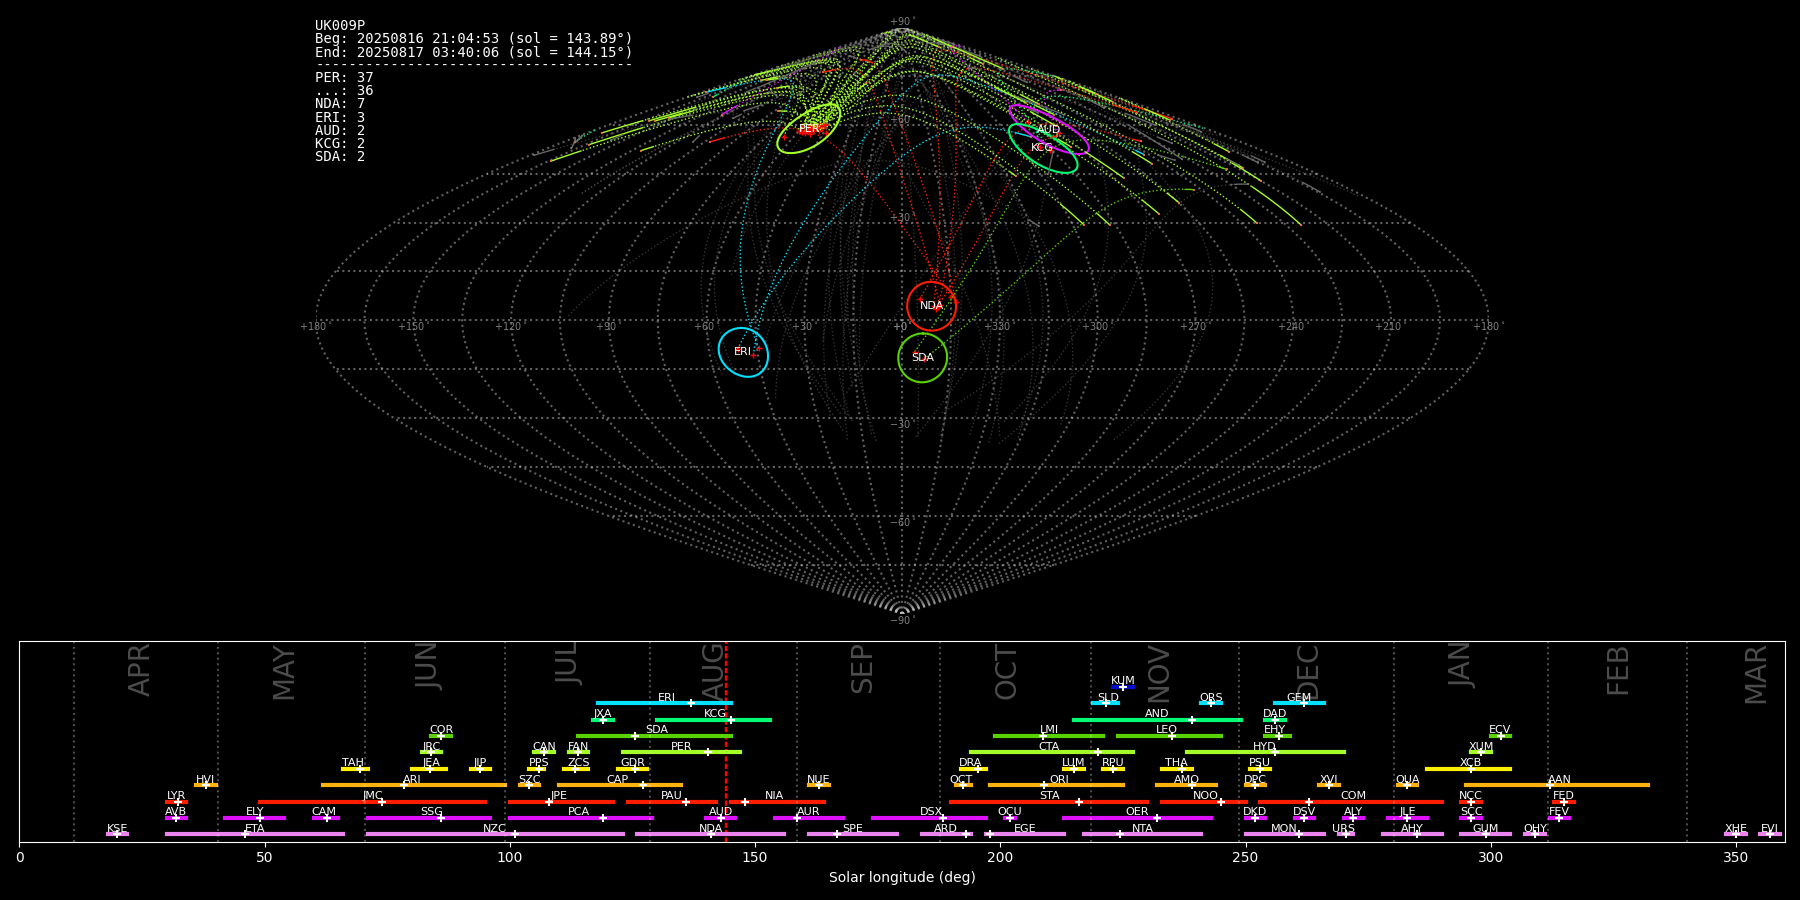Screen dimensions: 1800x900
Task: Click the NDA bar in timeline chart
Action: tap(710, 834)
